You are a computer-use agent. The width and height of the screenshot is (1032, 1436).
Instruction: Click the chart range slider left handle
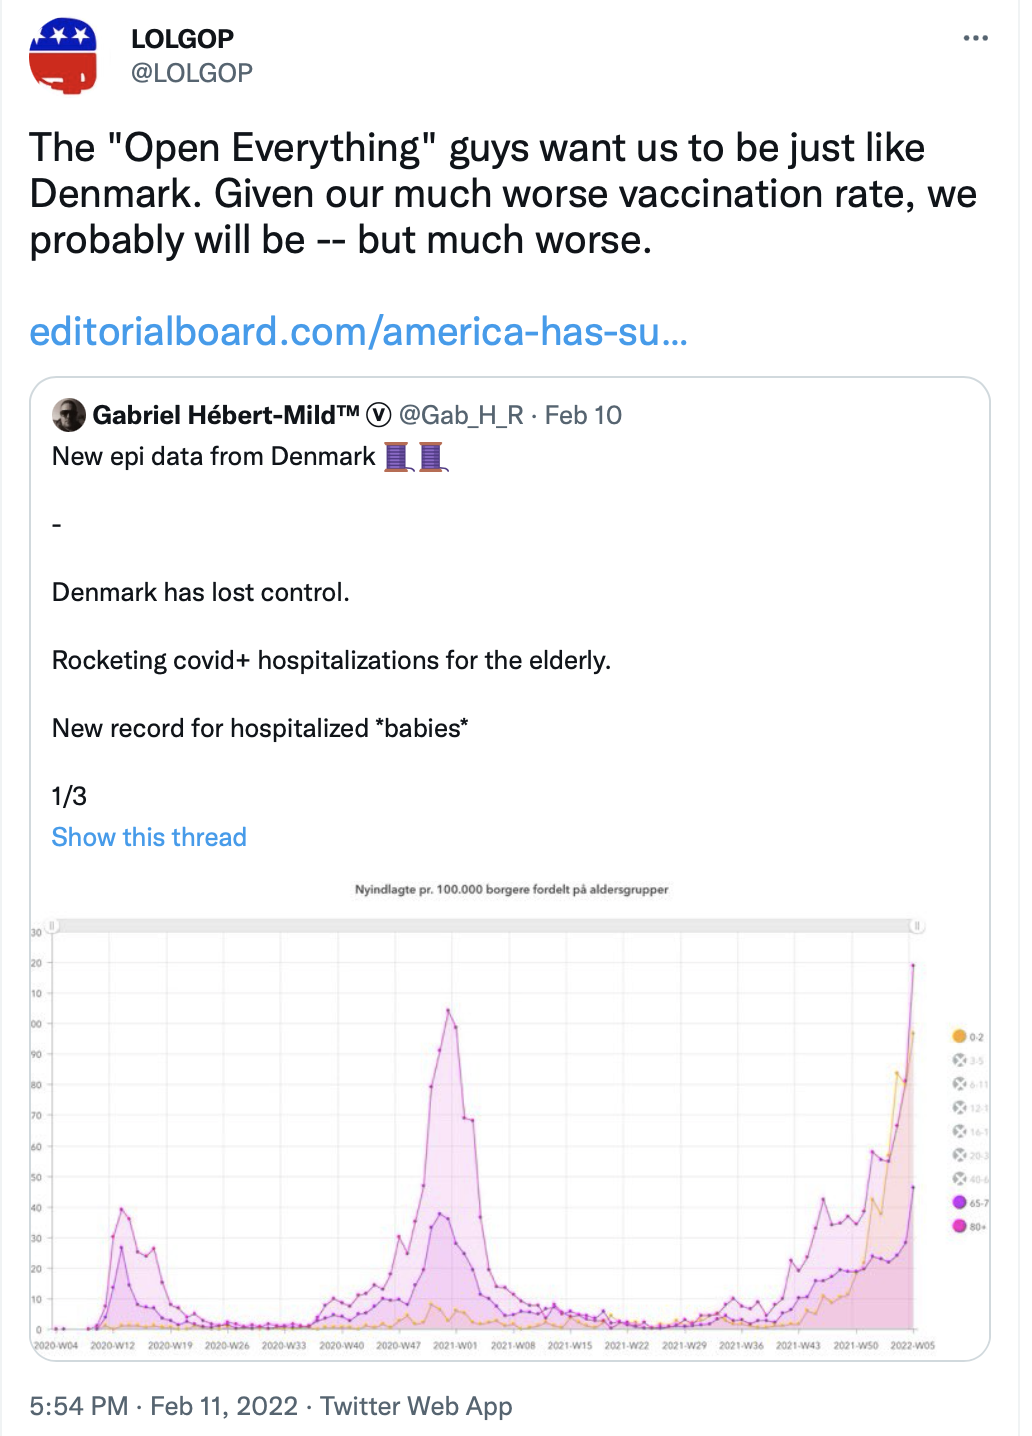pyautogui.click(x=54, y=927)
